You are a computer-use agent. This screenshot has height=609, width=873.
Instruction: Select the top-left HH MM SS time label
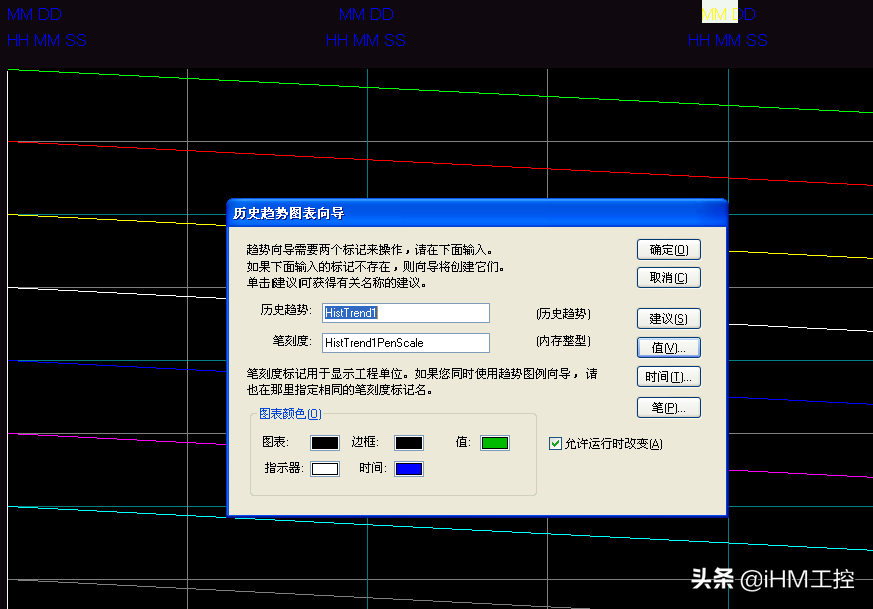tap(47, 40)
